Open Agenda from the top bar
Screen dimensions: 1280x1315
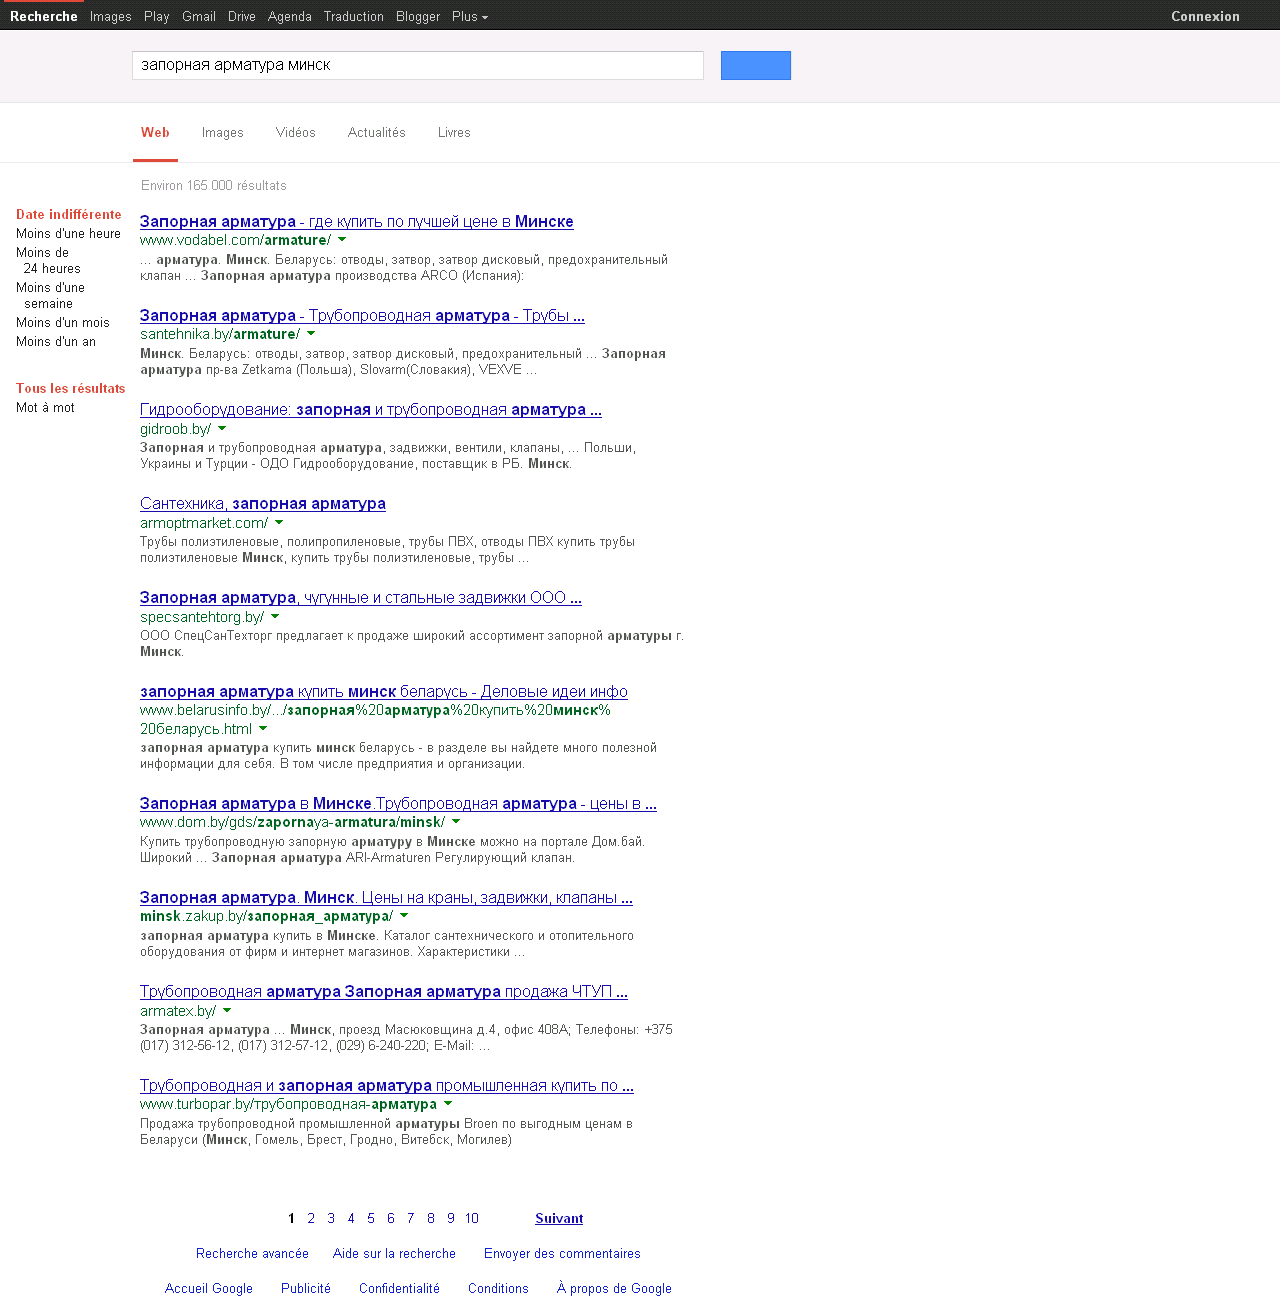click(290, 16)
